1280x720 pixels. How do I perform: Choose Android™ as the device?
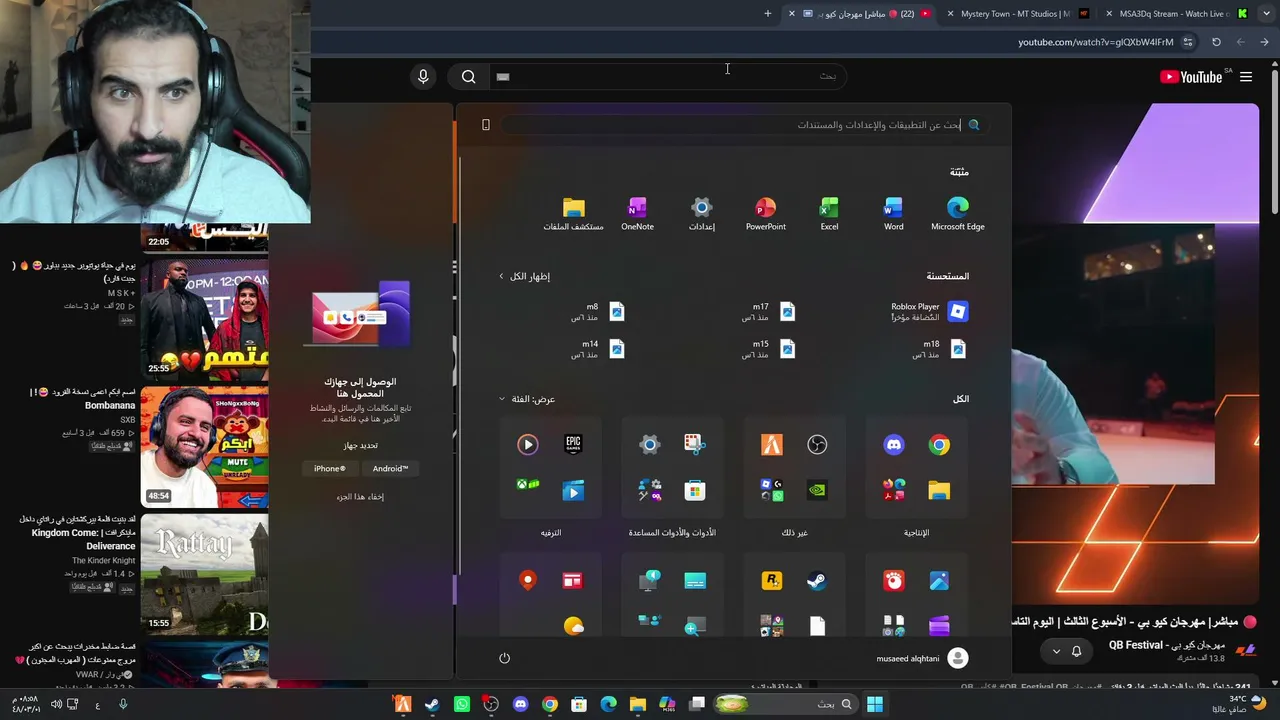(390, 468)
